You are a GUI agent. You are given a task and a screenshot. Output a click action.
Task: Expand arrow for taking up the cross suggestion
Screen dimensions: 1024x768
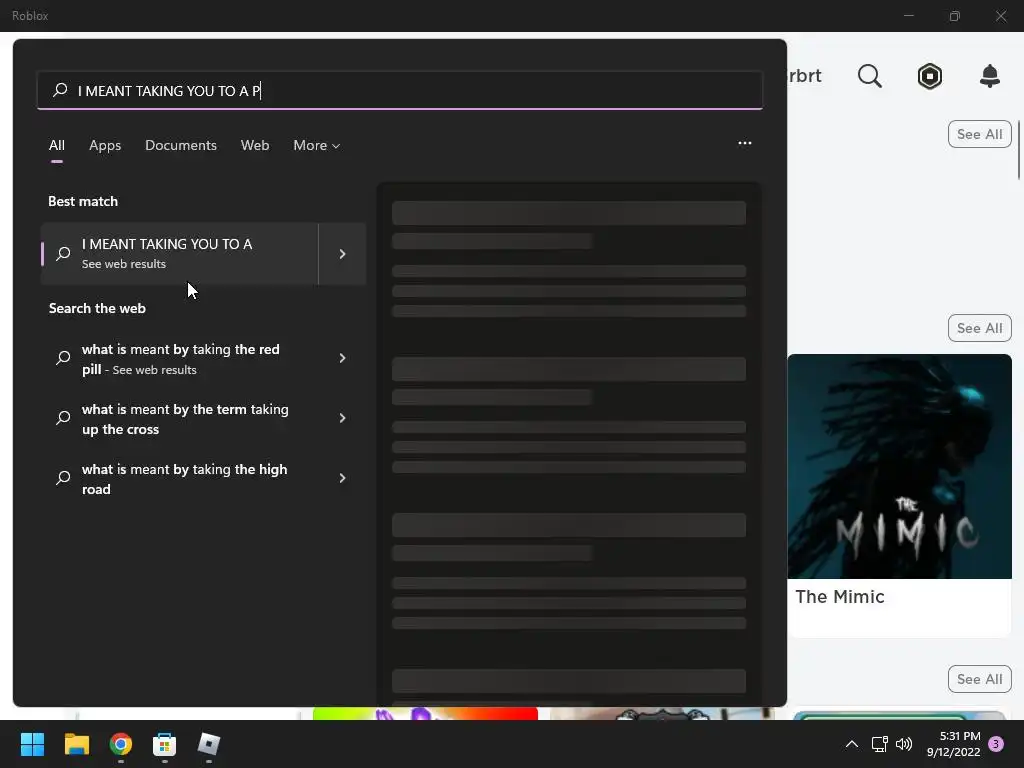342,418
